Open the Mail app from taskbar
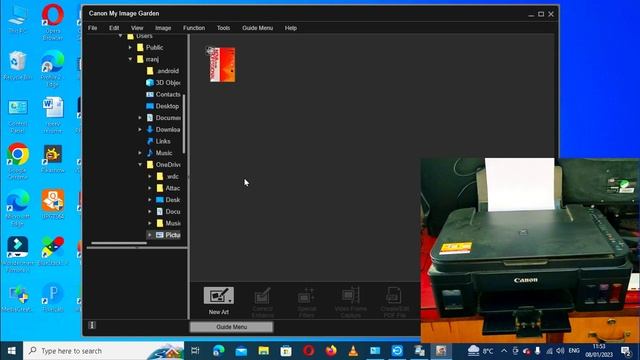 coord(241,351)
